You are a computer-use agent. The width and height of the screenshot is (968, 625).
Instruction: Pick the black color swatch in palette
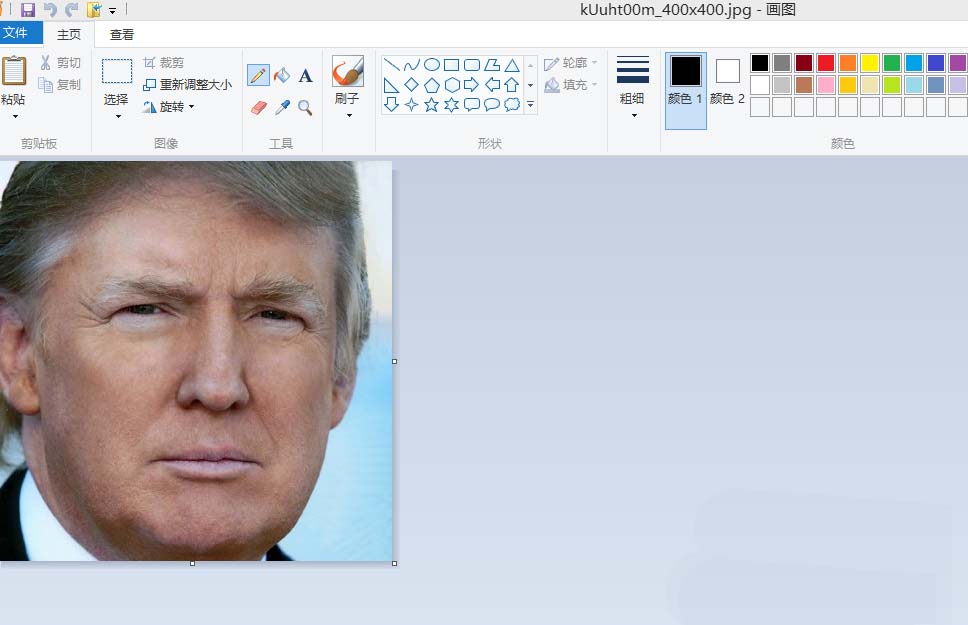[760, 63]
